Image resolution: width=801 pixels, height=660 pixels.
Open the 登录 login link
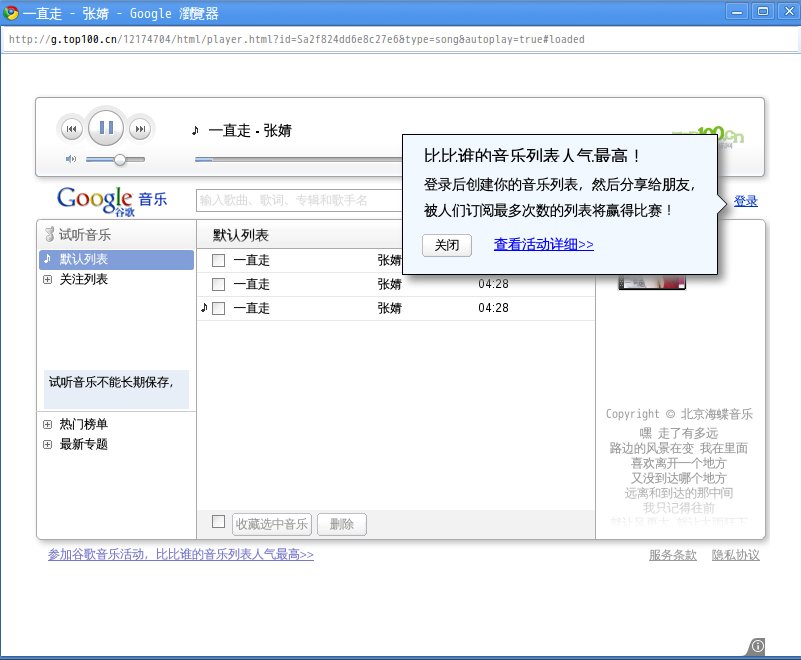(x=745, y=201)
